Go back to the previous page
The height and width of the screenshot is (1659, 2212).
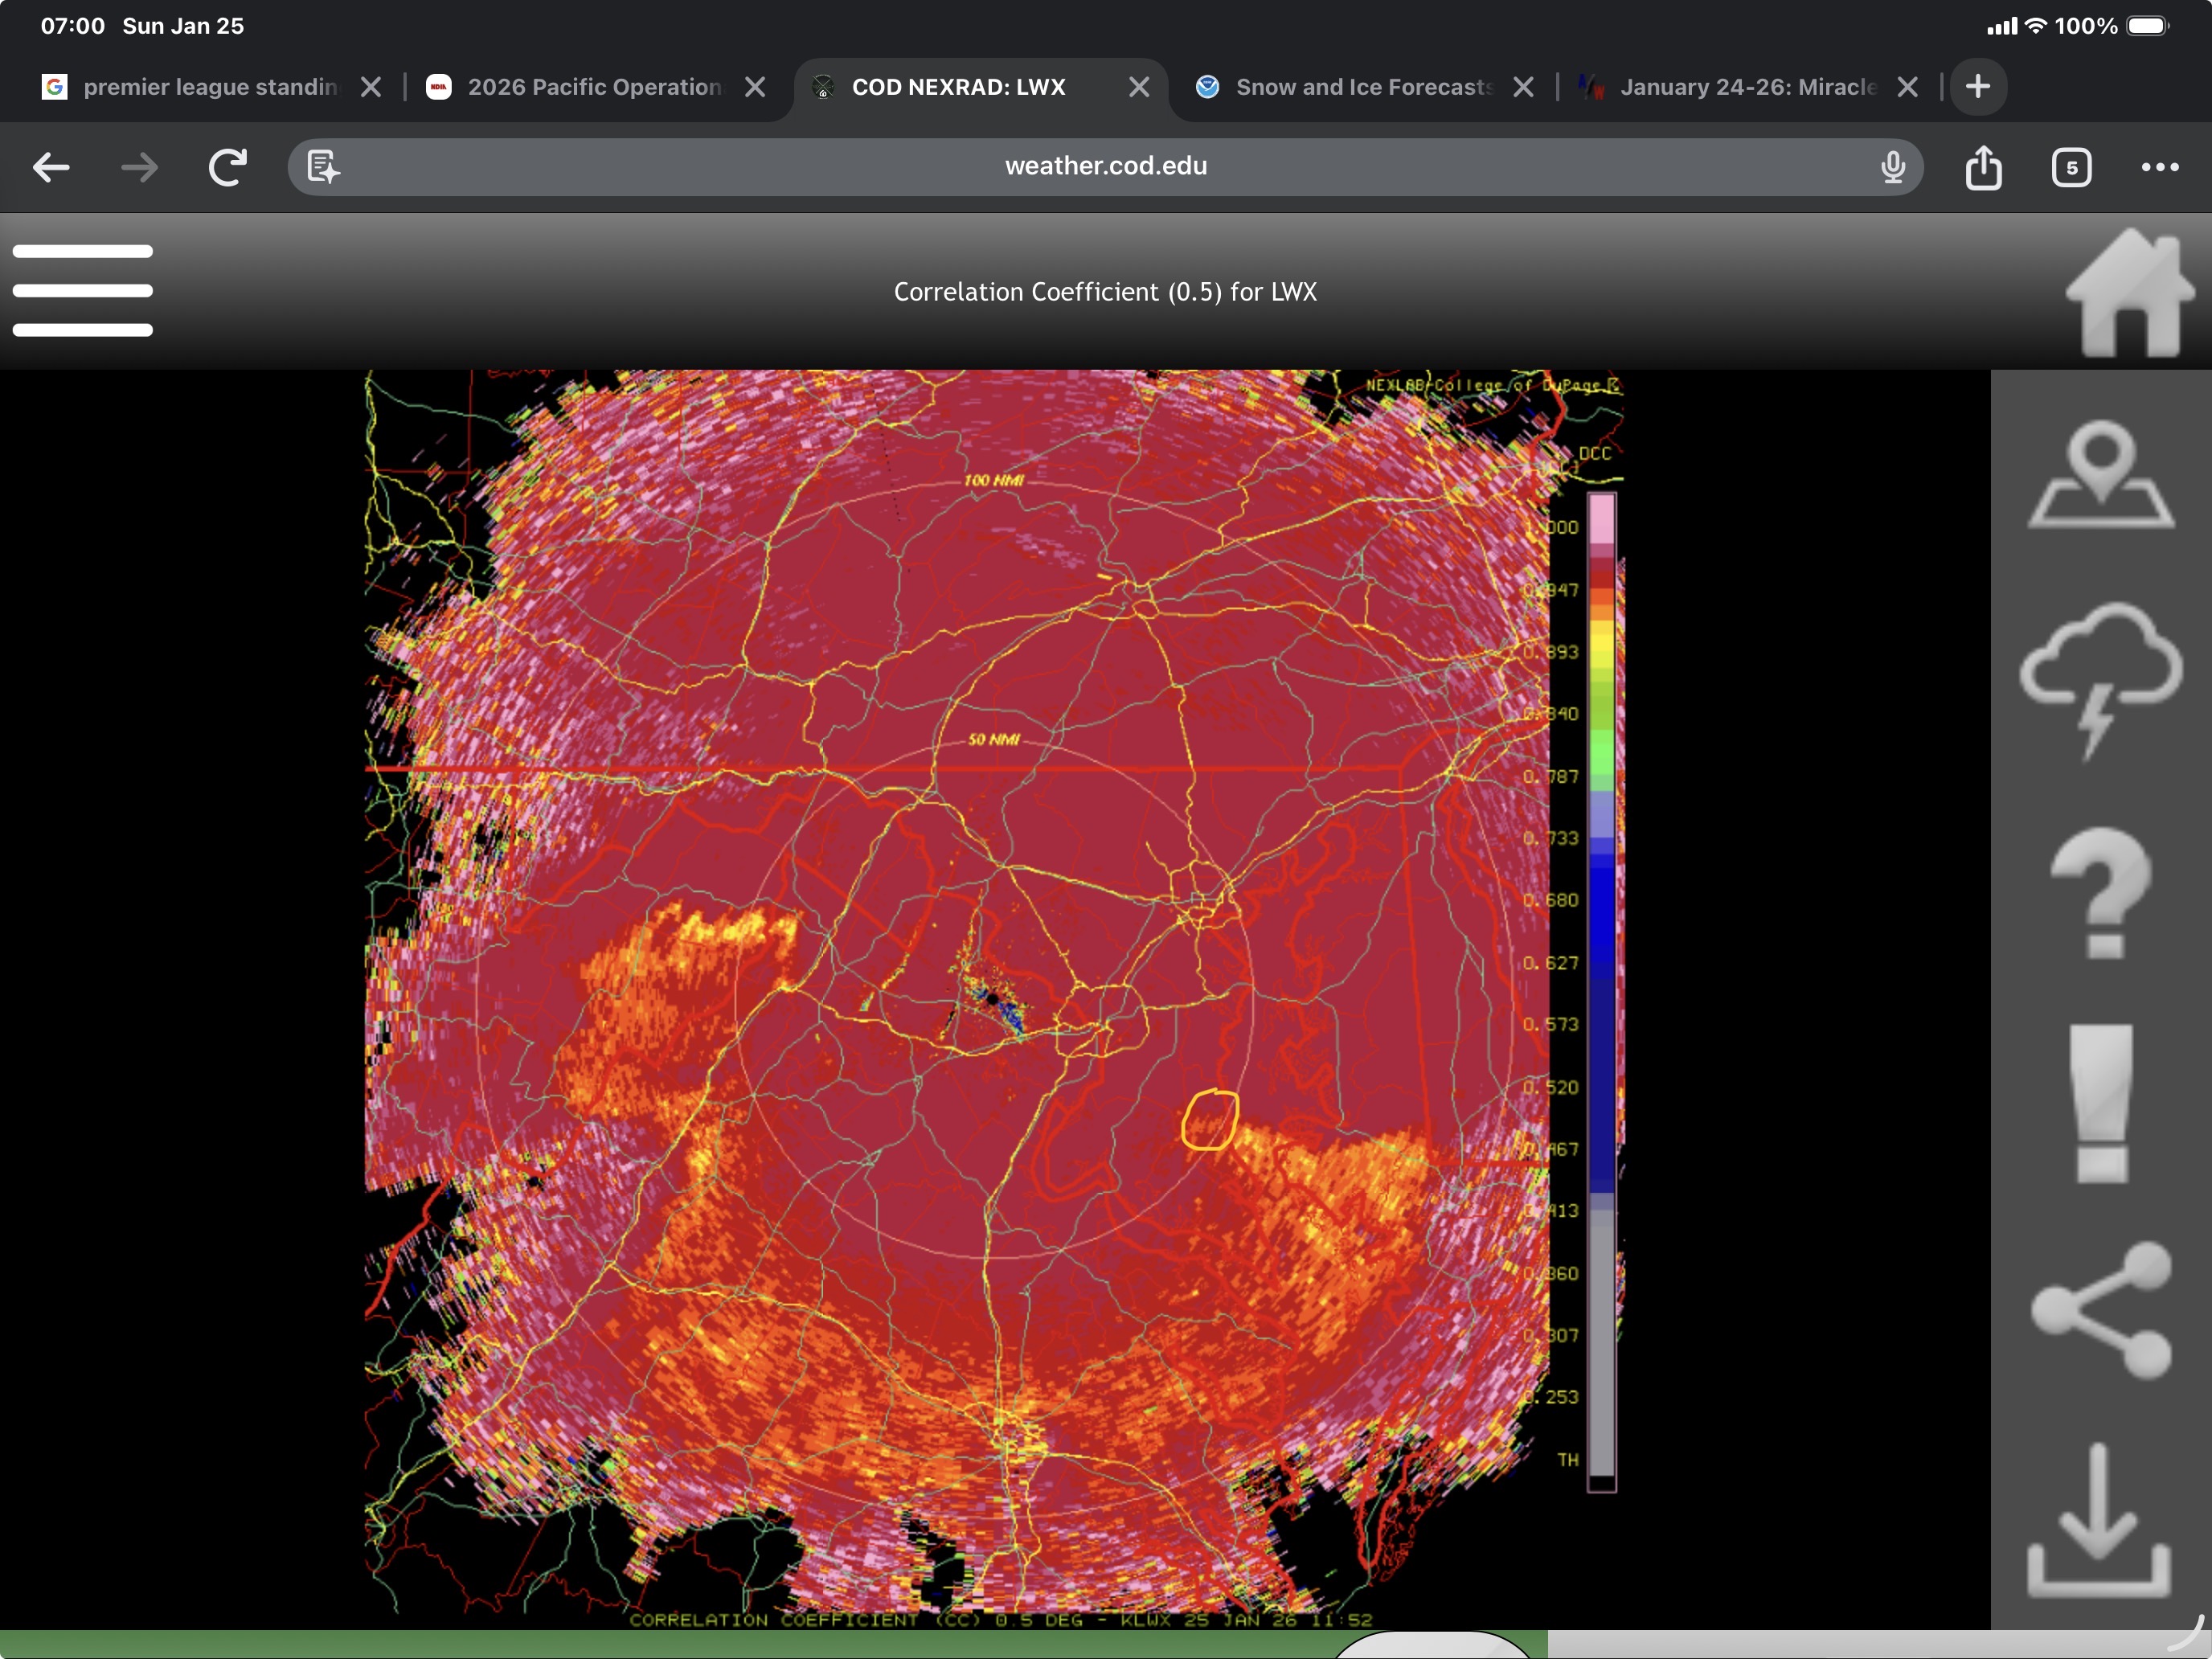coord(51,167)
